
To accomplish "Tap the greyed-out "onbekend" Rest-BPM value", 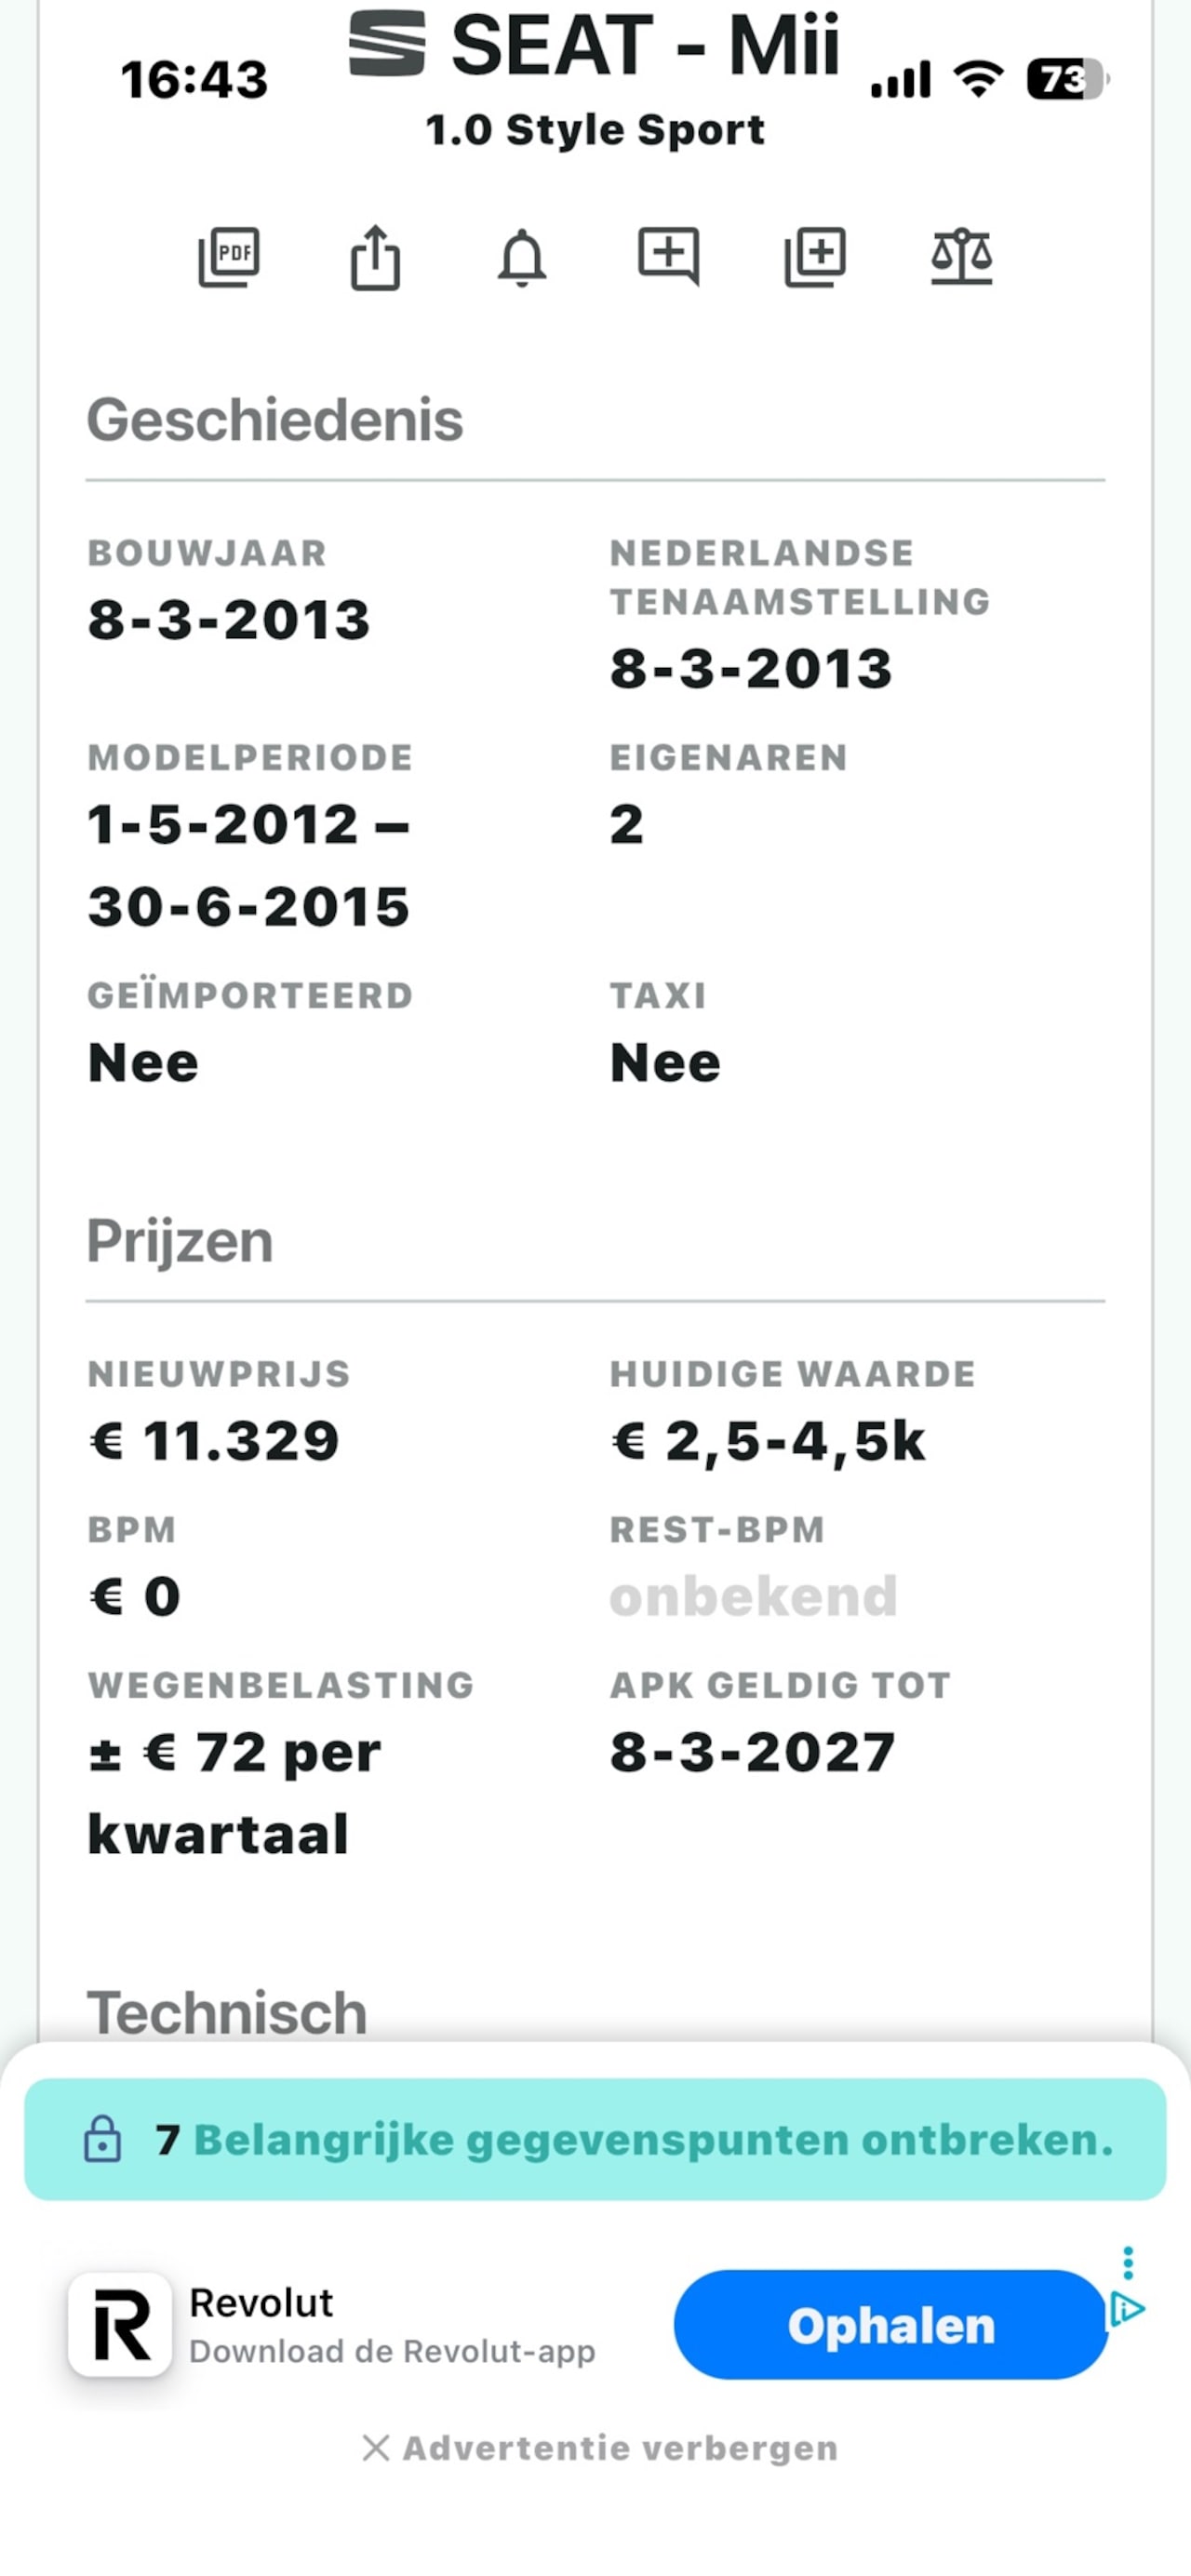I will pyautogui.click(x=753, y=1596).
